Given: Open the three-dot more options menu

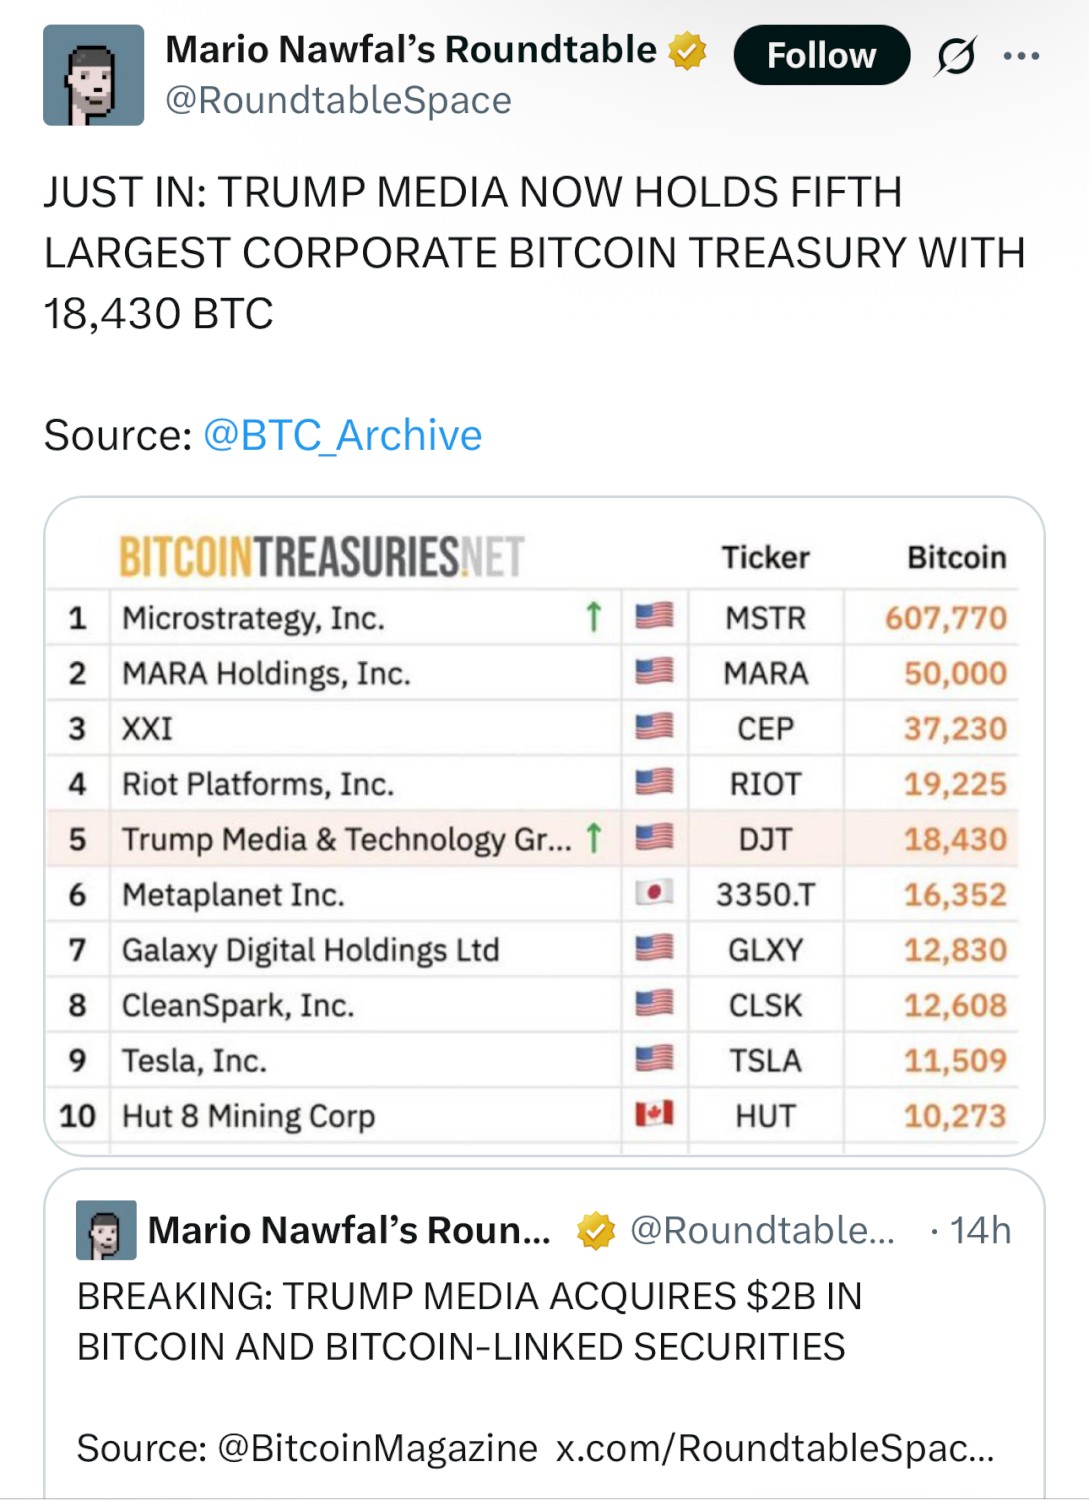Looking at the screenshot, I should (1021, 56).
